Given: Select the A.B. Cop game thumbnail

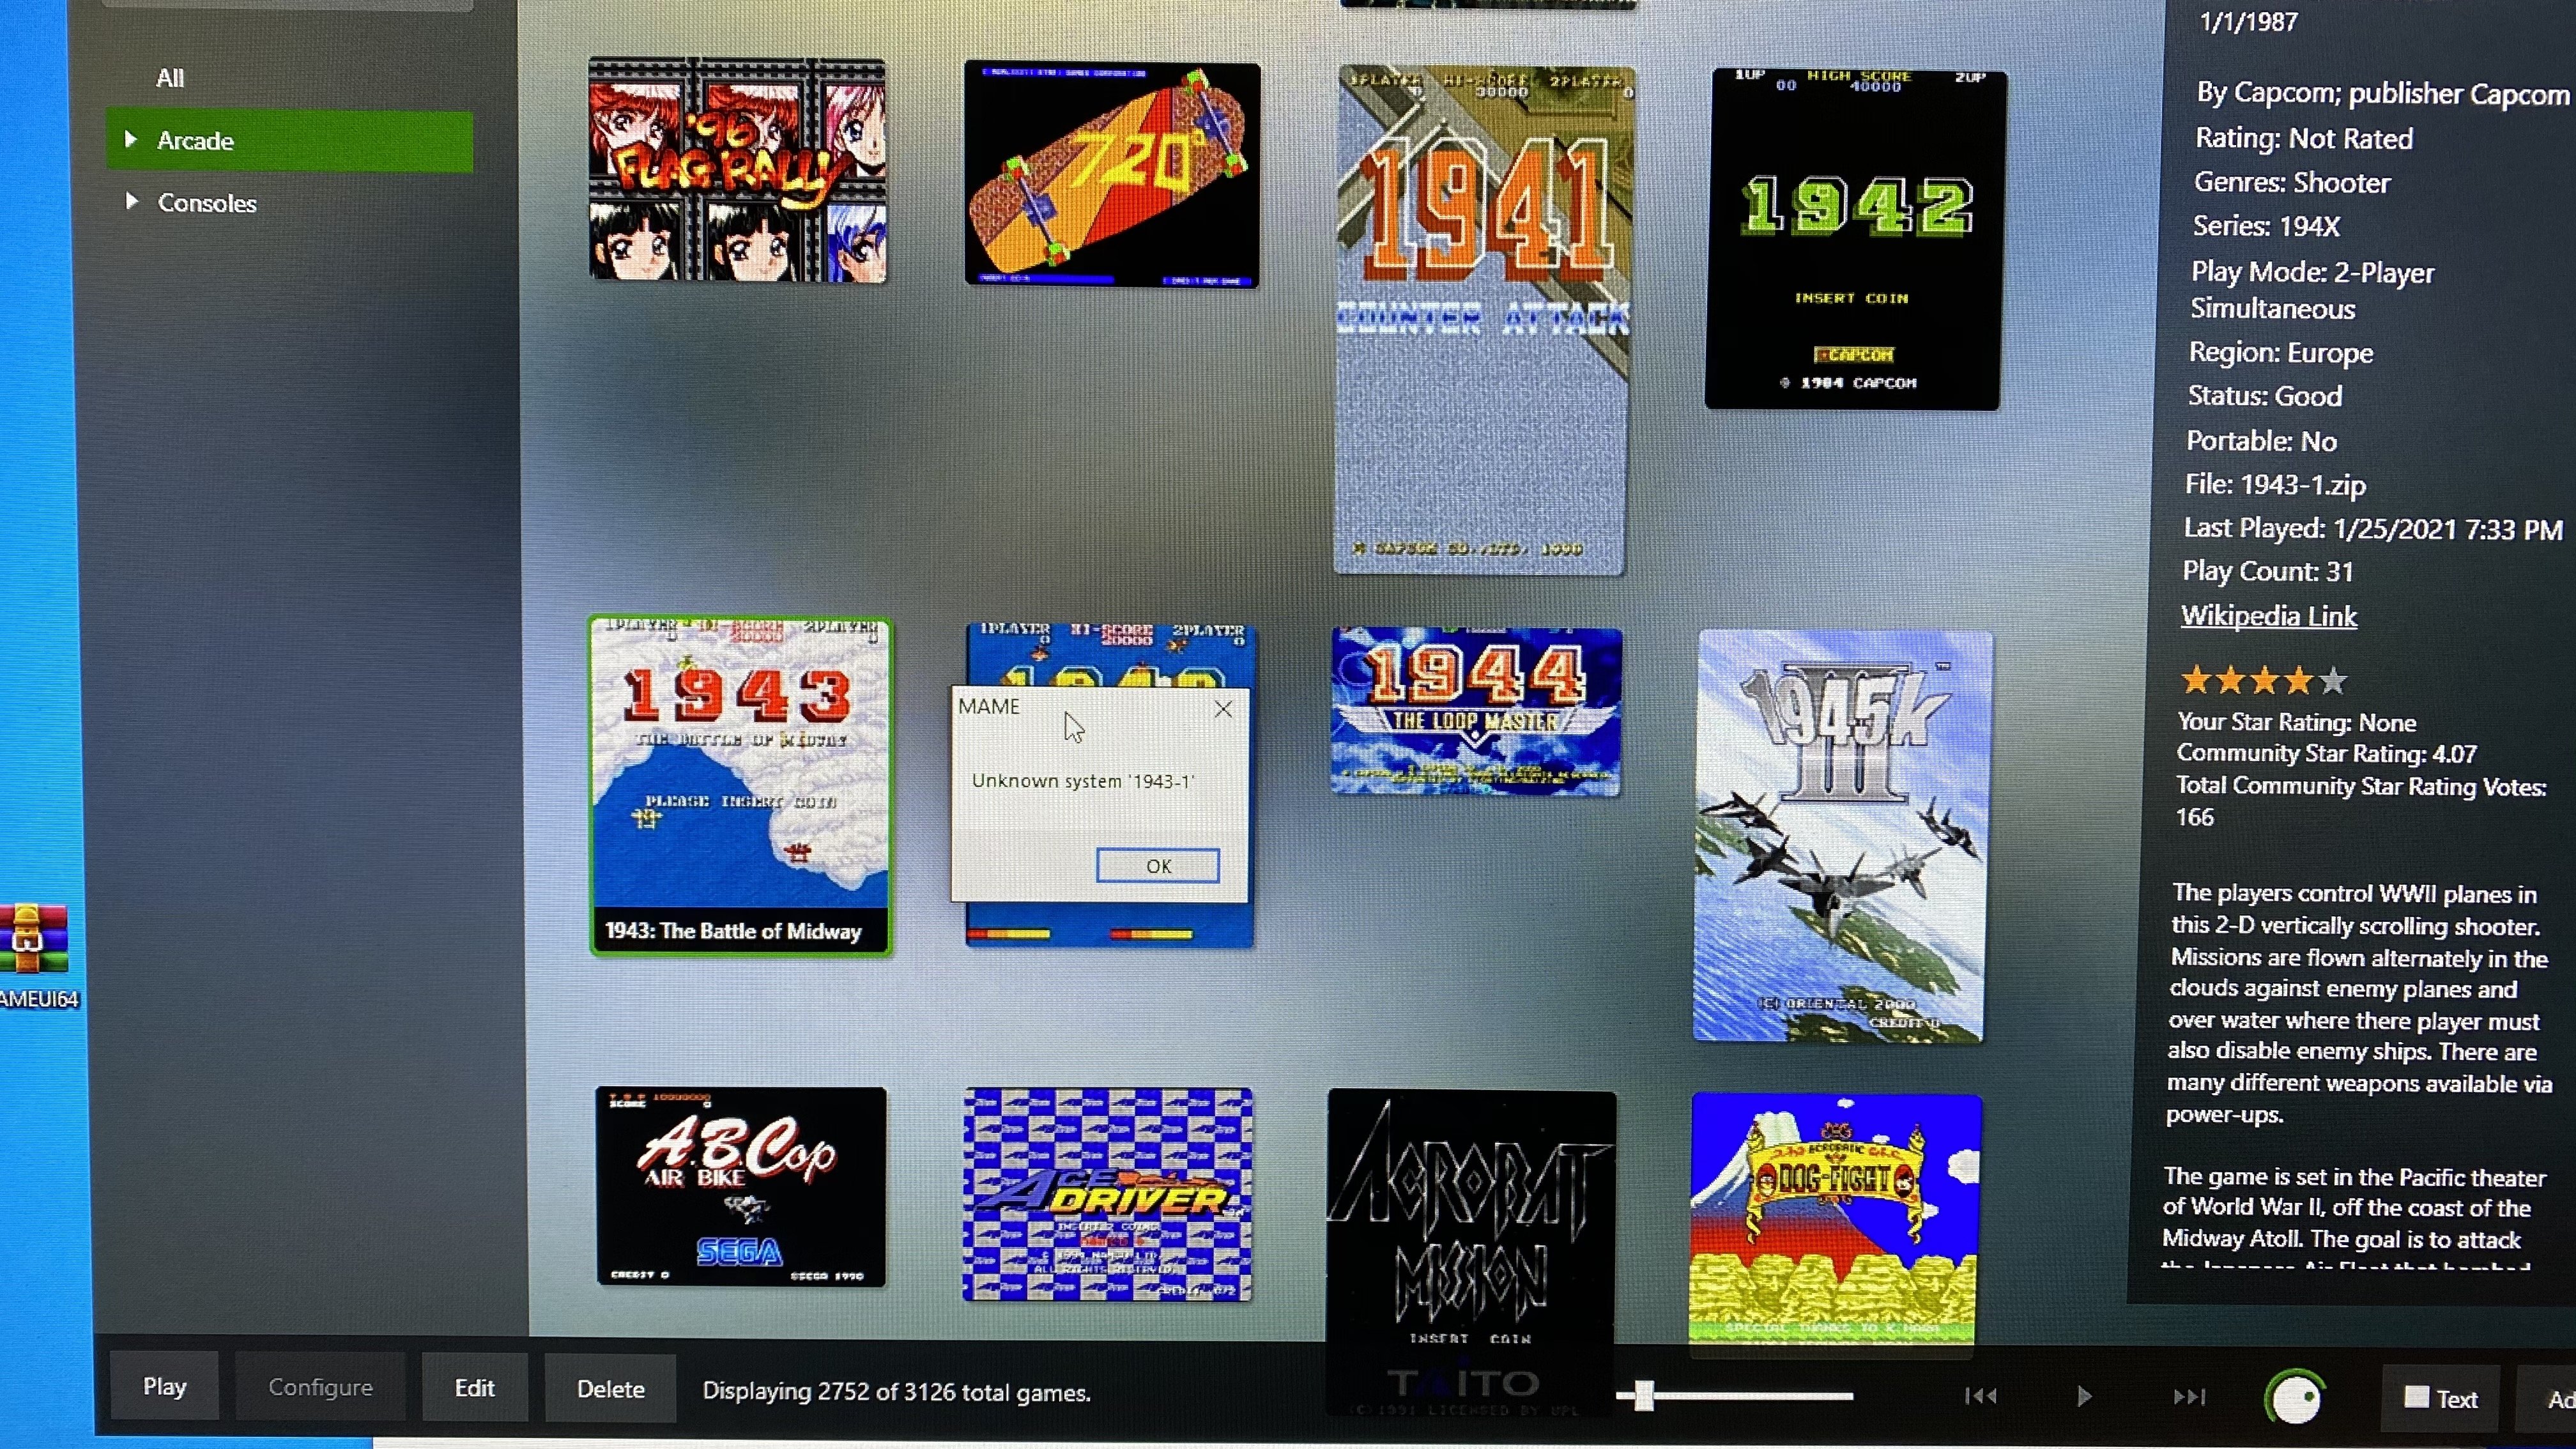Looking at the screenshot, I should pyautogui.click(x=741, y=1186).
